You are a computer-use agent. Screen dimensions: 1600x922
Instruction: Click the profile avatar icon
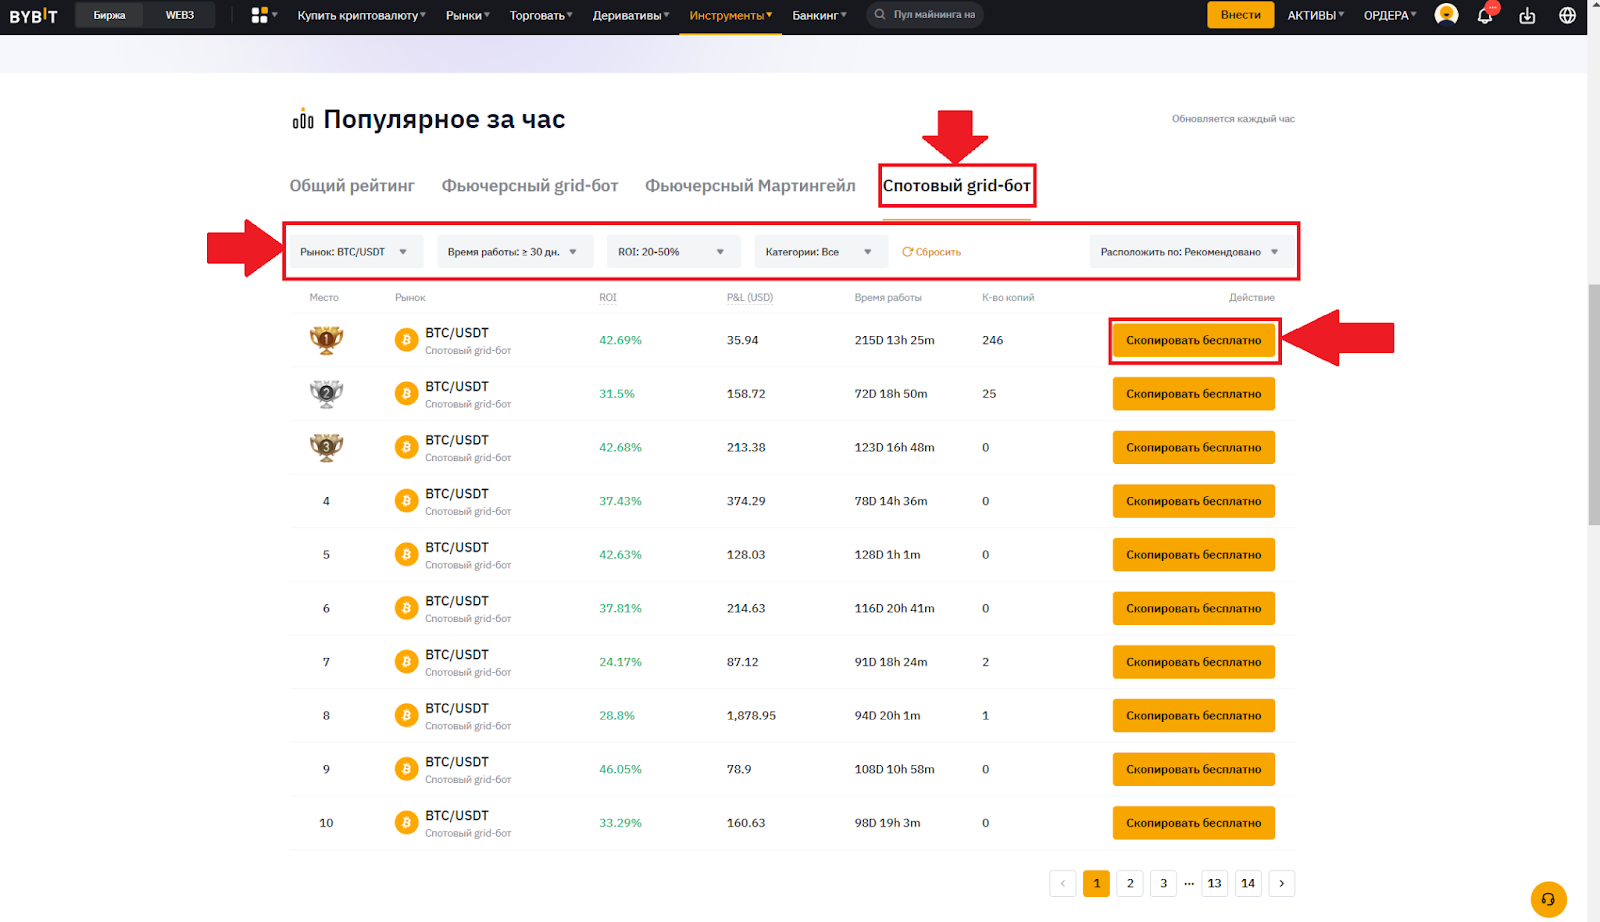point(1446,15)
